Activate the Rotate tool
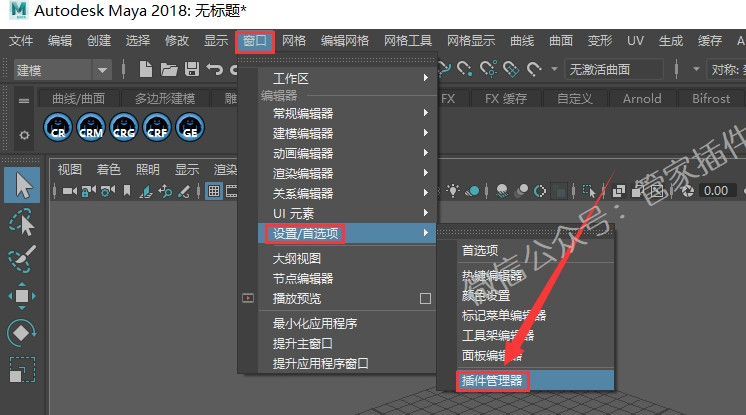 click(x=22, y=333)
